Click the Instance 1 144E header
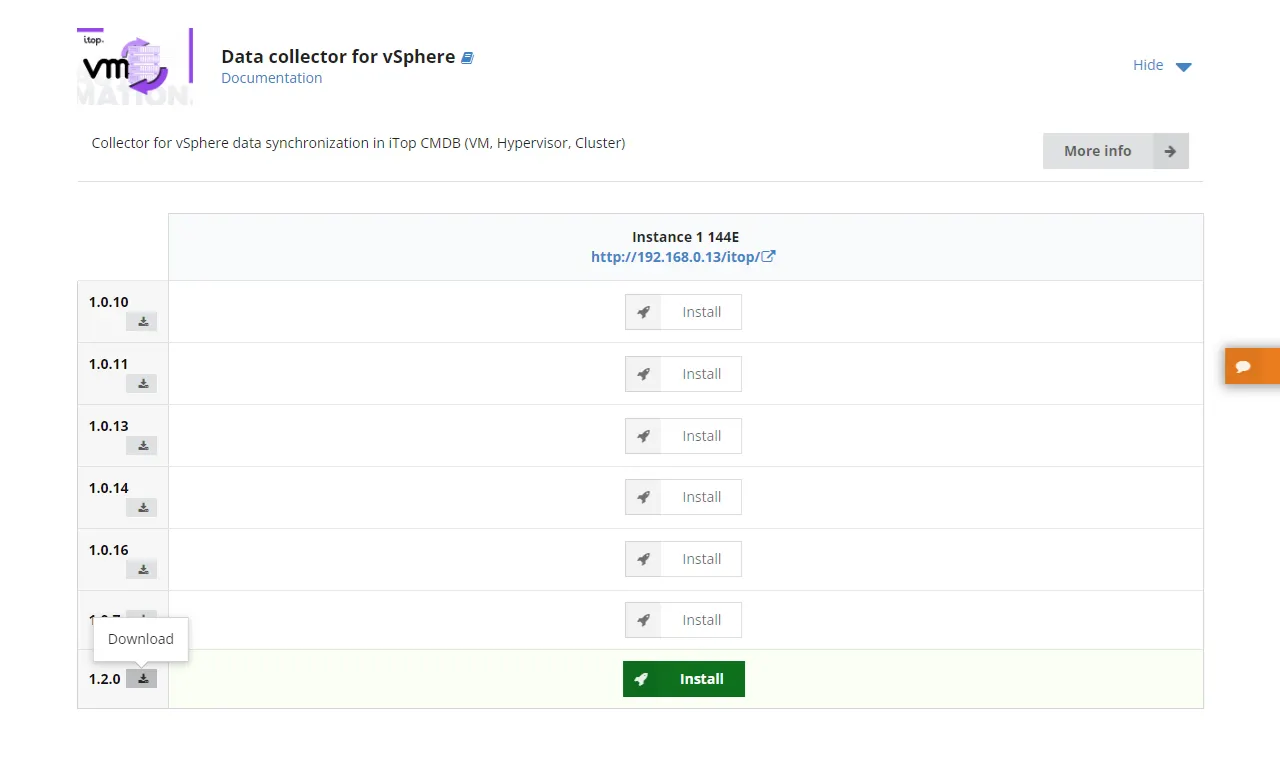Image resolution: width=1280 pixels, height=768 pixels. point(685,237)
